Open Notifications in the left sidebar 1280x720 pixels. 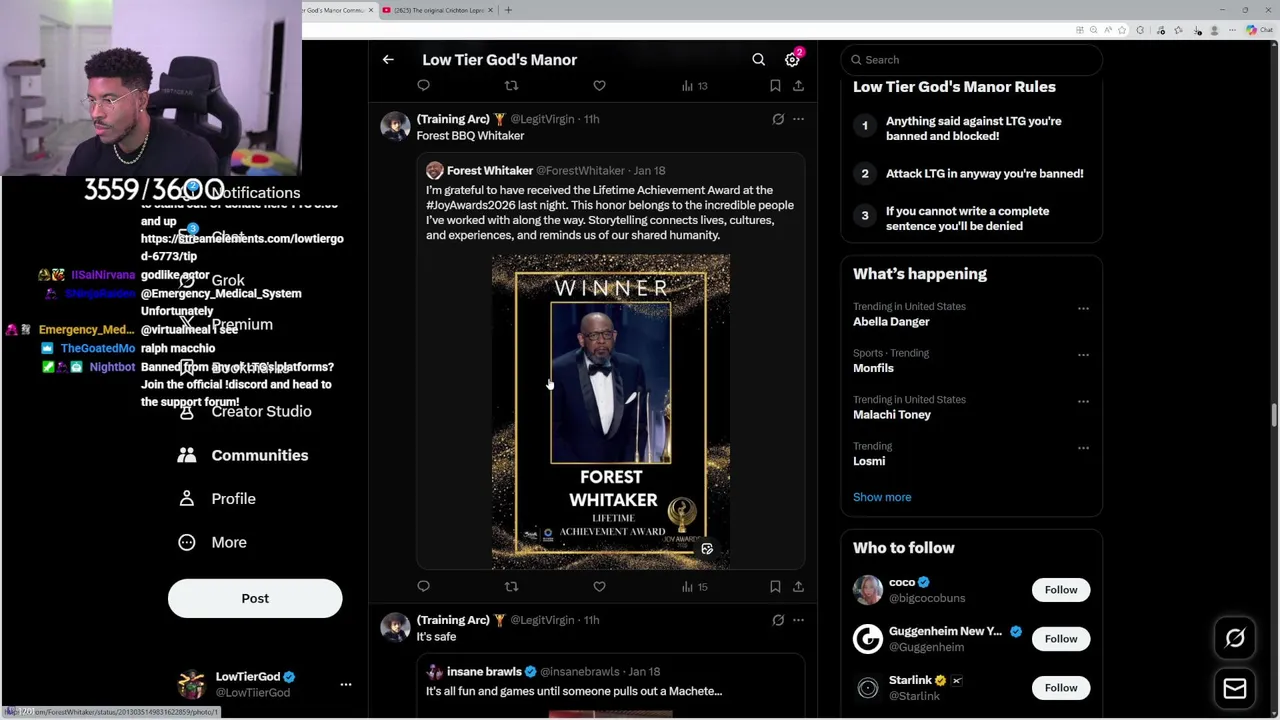(255, 193)
